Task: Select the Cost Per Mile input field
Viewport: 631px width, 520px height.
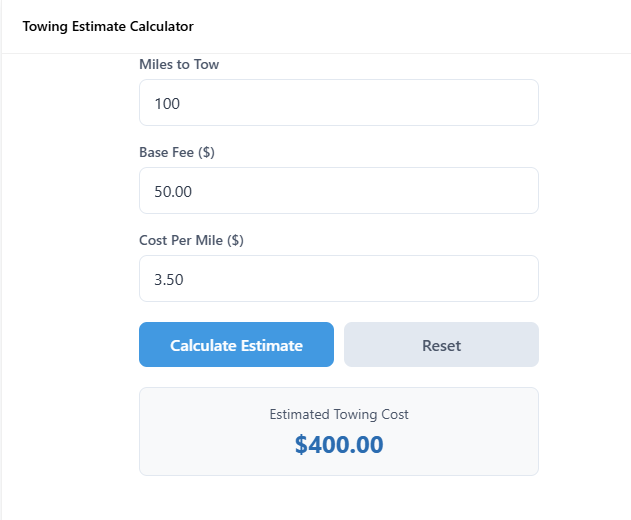Action: tap(338, 278)
